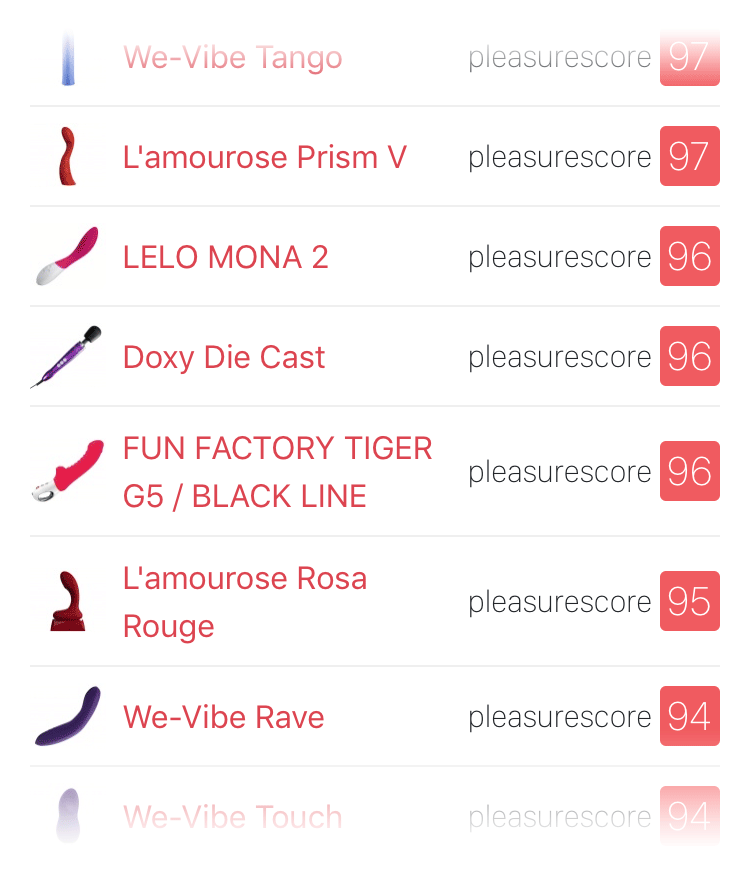Open the L'amourose Prism V link
This screenshot has width=750, height=878.
[x=264, y=157]
